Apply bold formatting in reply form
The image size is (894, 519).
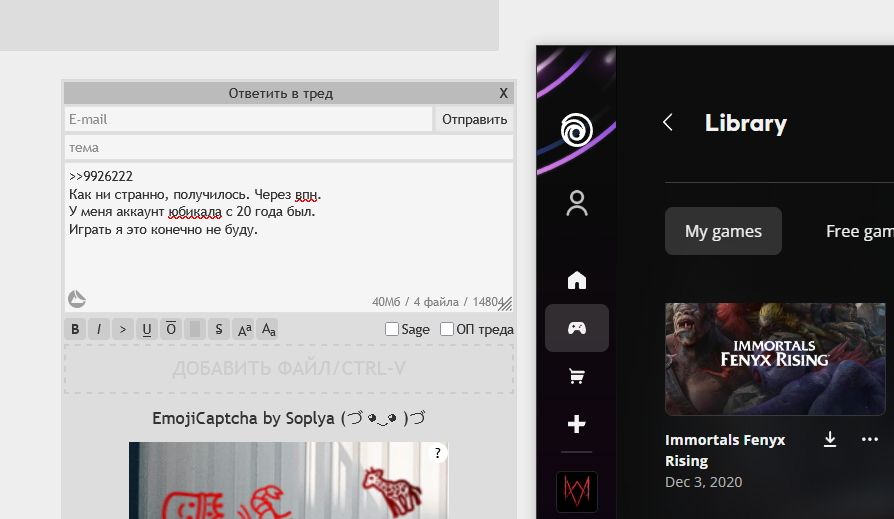pyautogui.click(x=75, y=329)
